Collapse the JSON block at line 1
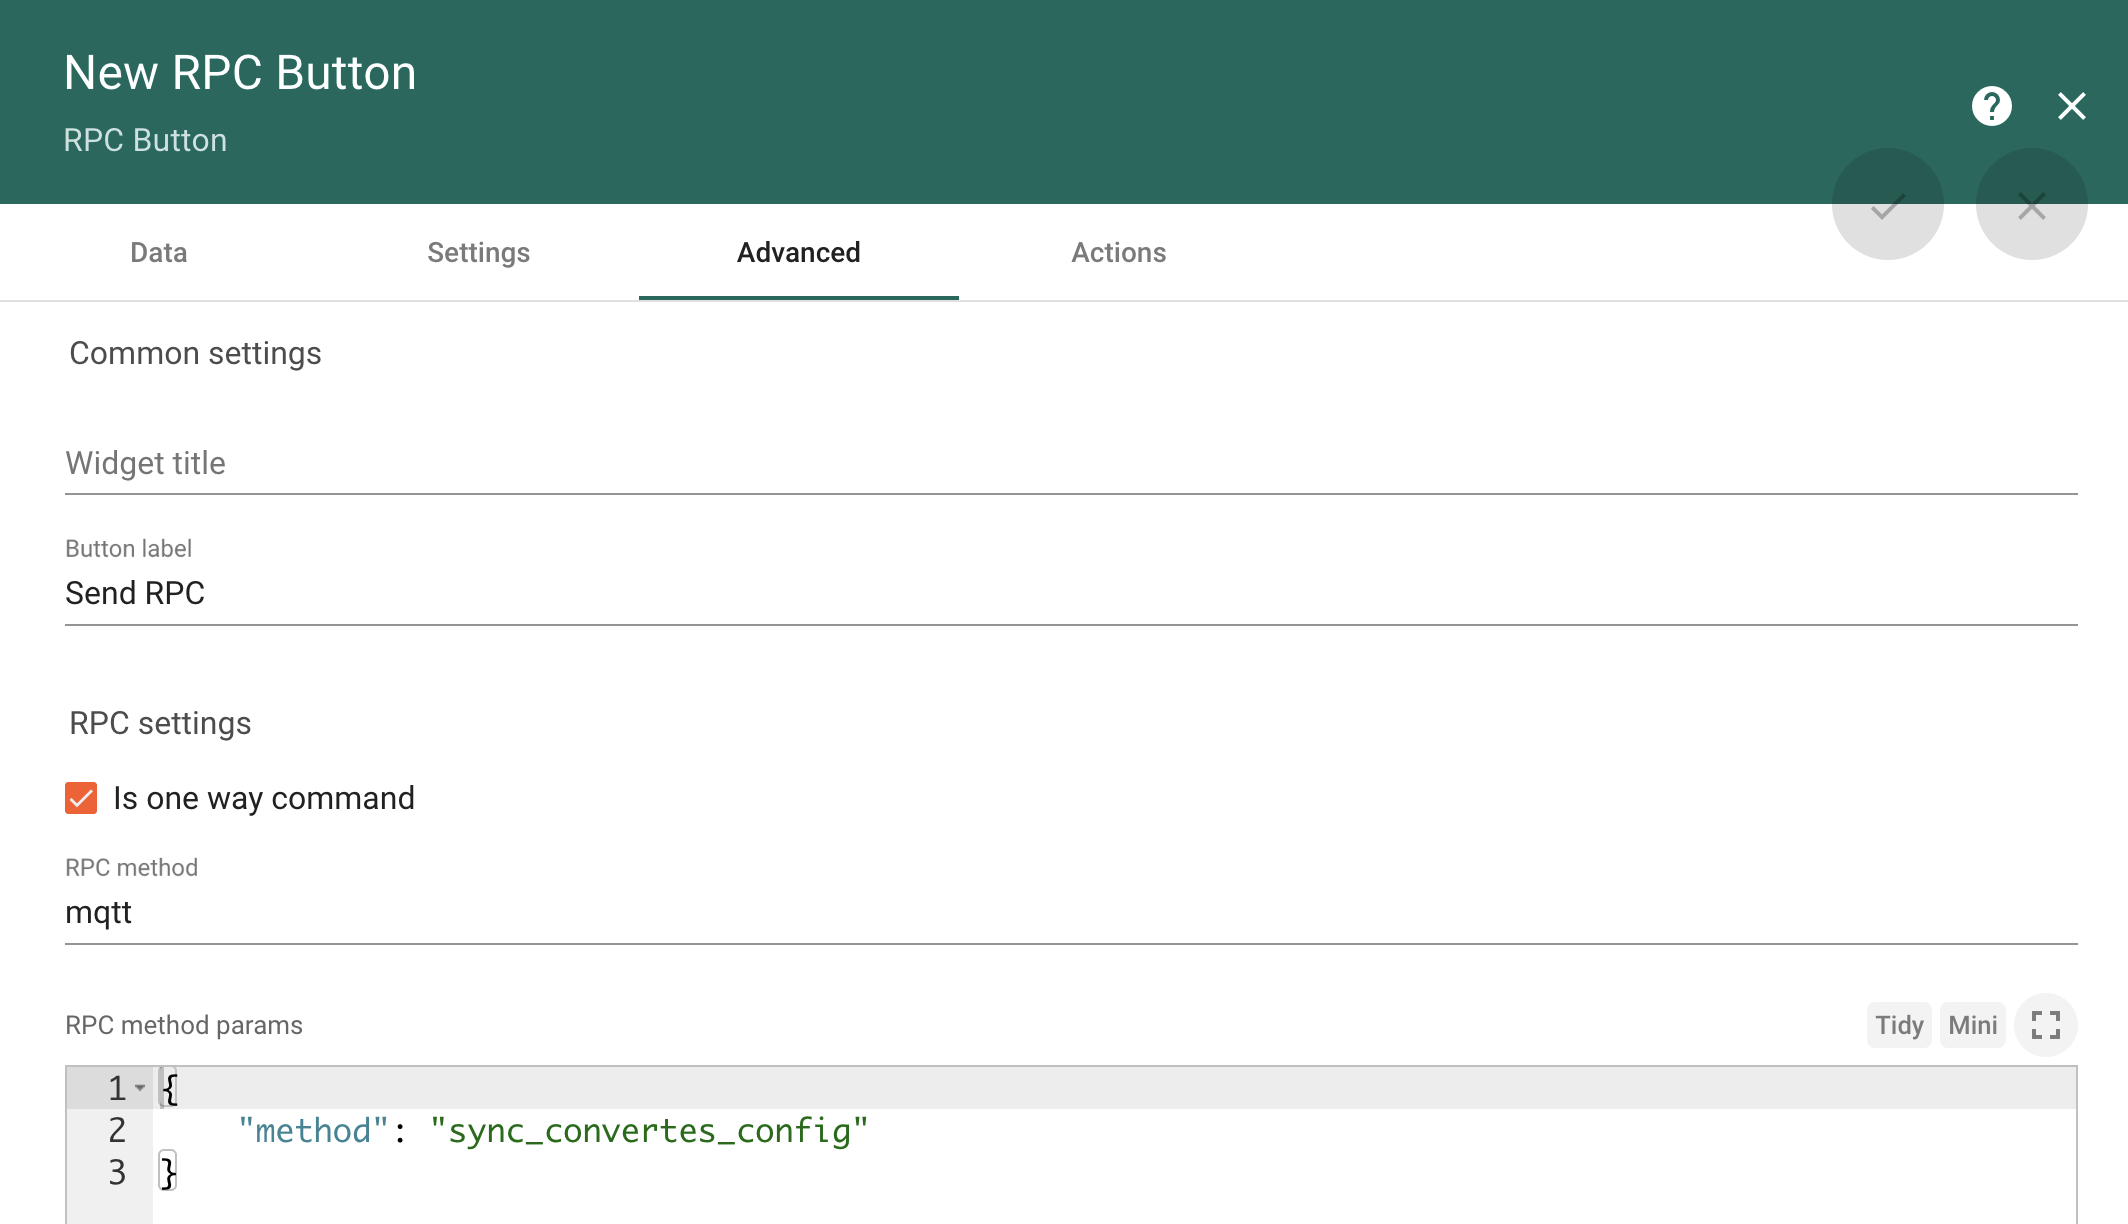 [x=140, y=1087]
